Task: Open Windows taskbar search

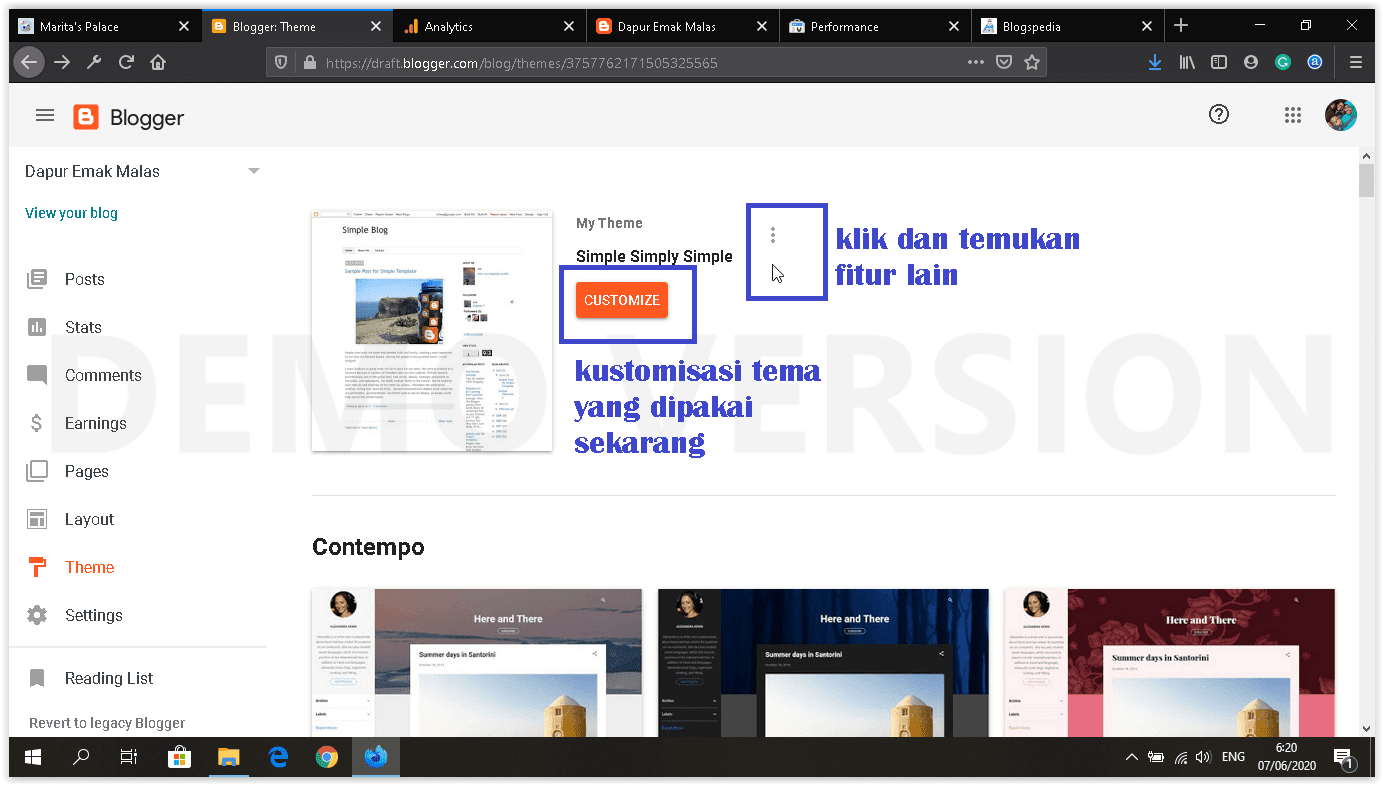Action: click(x=81, y=757)
